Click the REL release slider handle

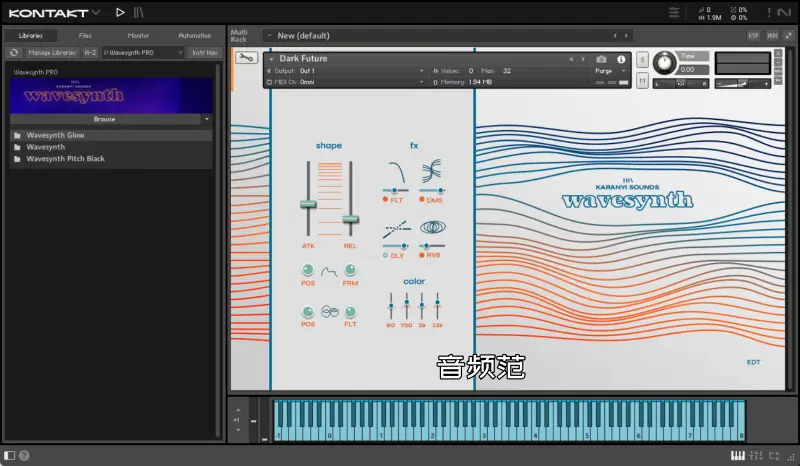coord(350,219)
